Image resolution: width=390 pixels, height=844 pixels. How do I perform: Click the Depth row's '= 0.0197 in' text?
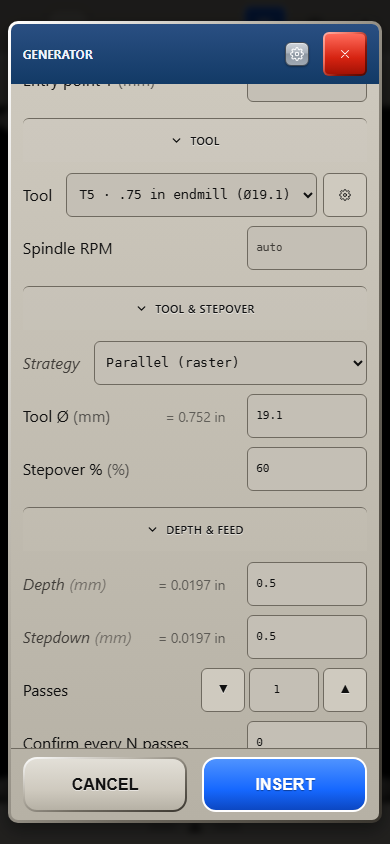[x=192, y=585]
